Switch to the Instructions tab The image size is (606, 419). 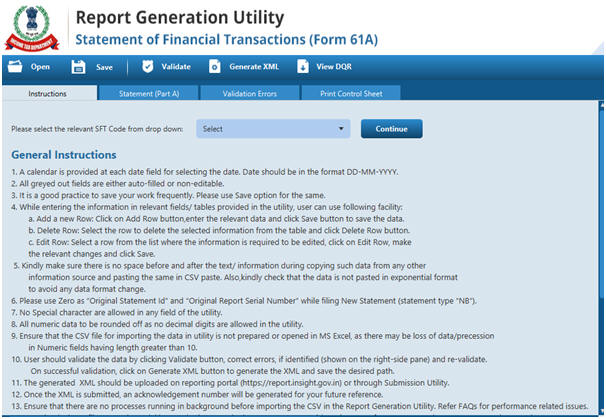(47, 93)
